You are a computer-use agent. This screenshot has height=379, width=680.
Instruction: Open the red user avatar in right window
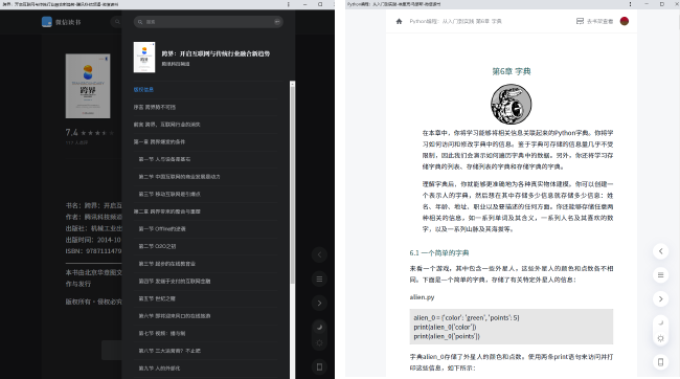[x=624, y=21]
